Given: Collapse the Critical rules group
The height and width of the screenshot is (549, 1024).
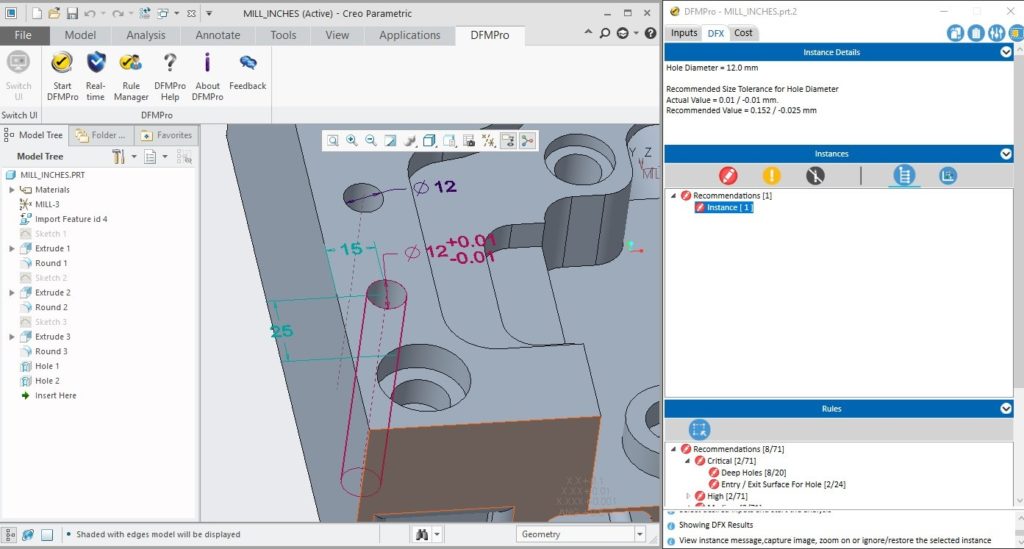Looking at the screenshot, I should [x=688, y=461].
